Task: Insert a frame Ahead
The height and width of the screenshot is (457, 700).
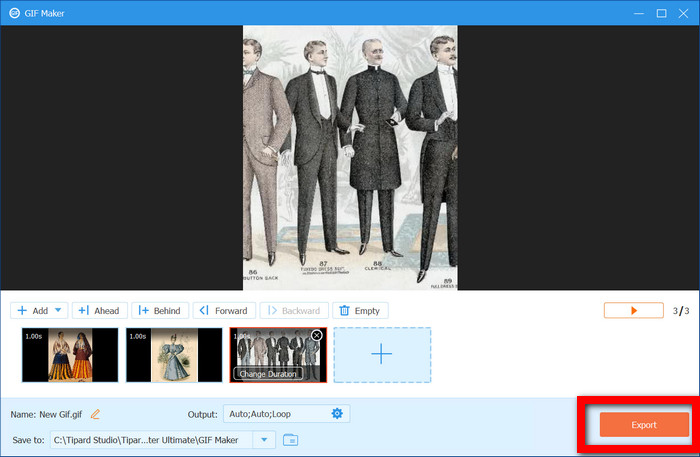Action: (100, 311)
